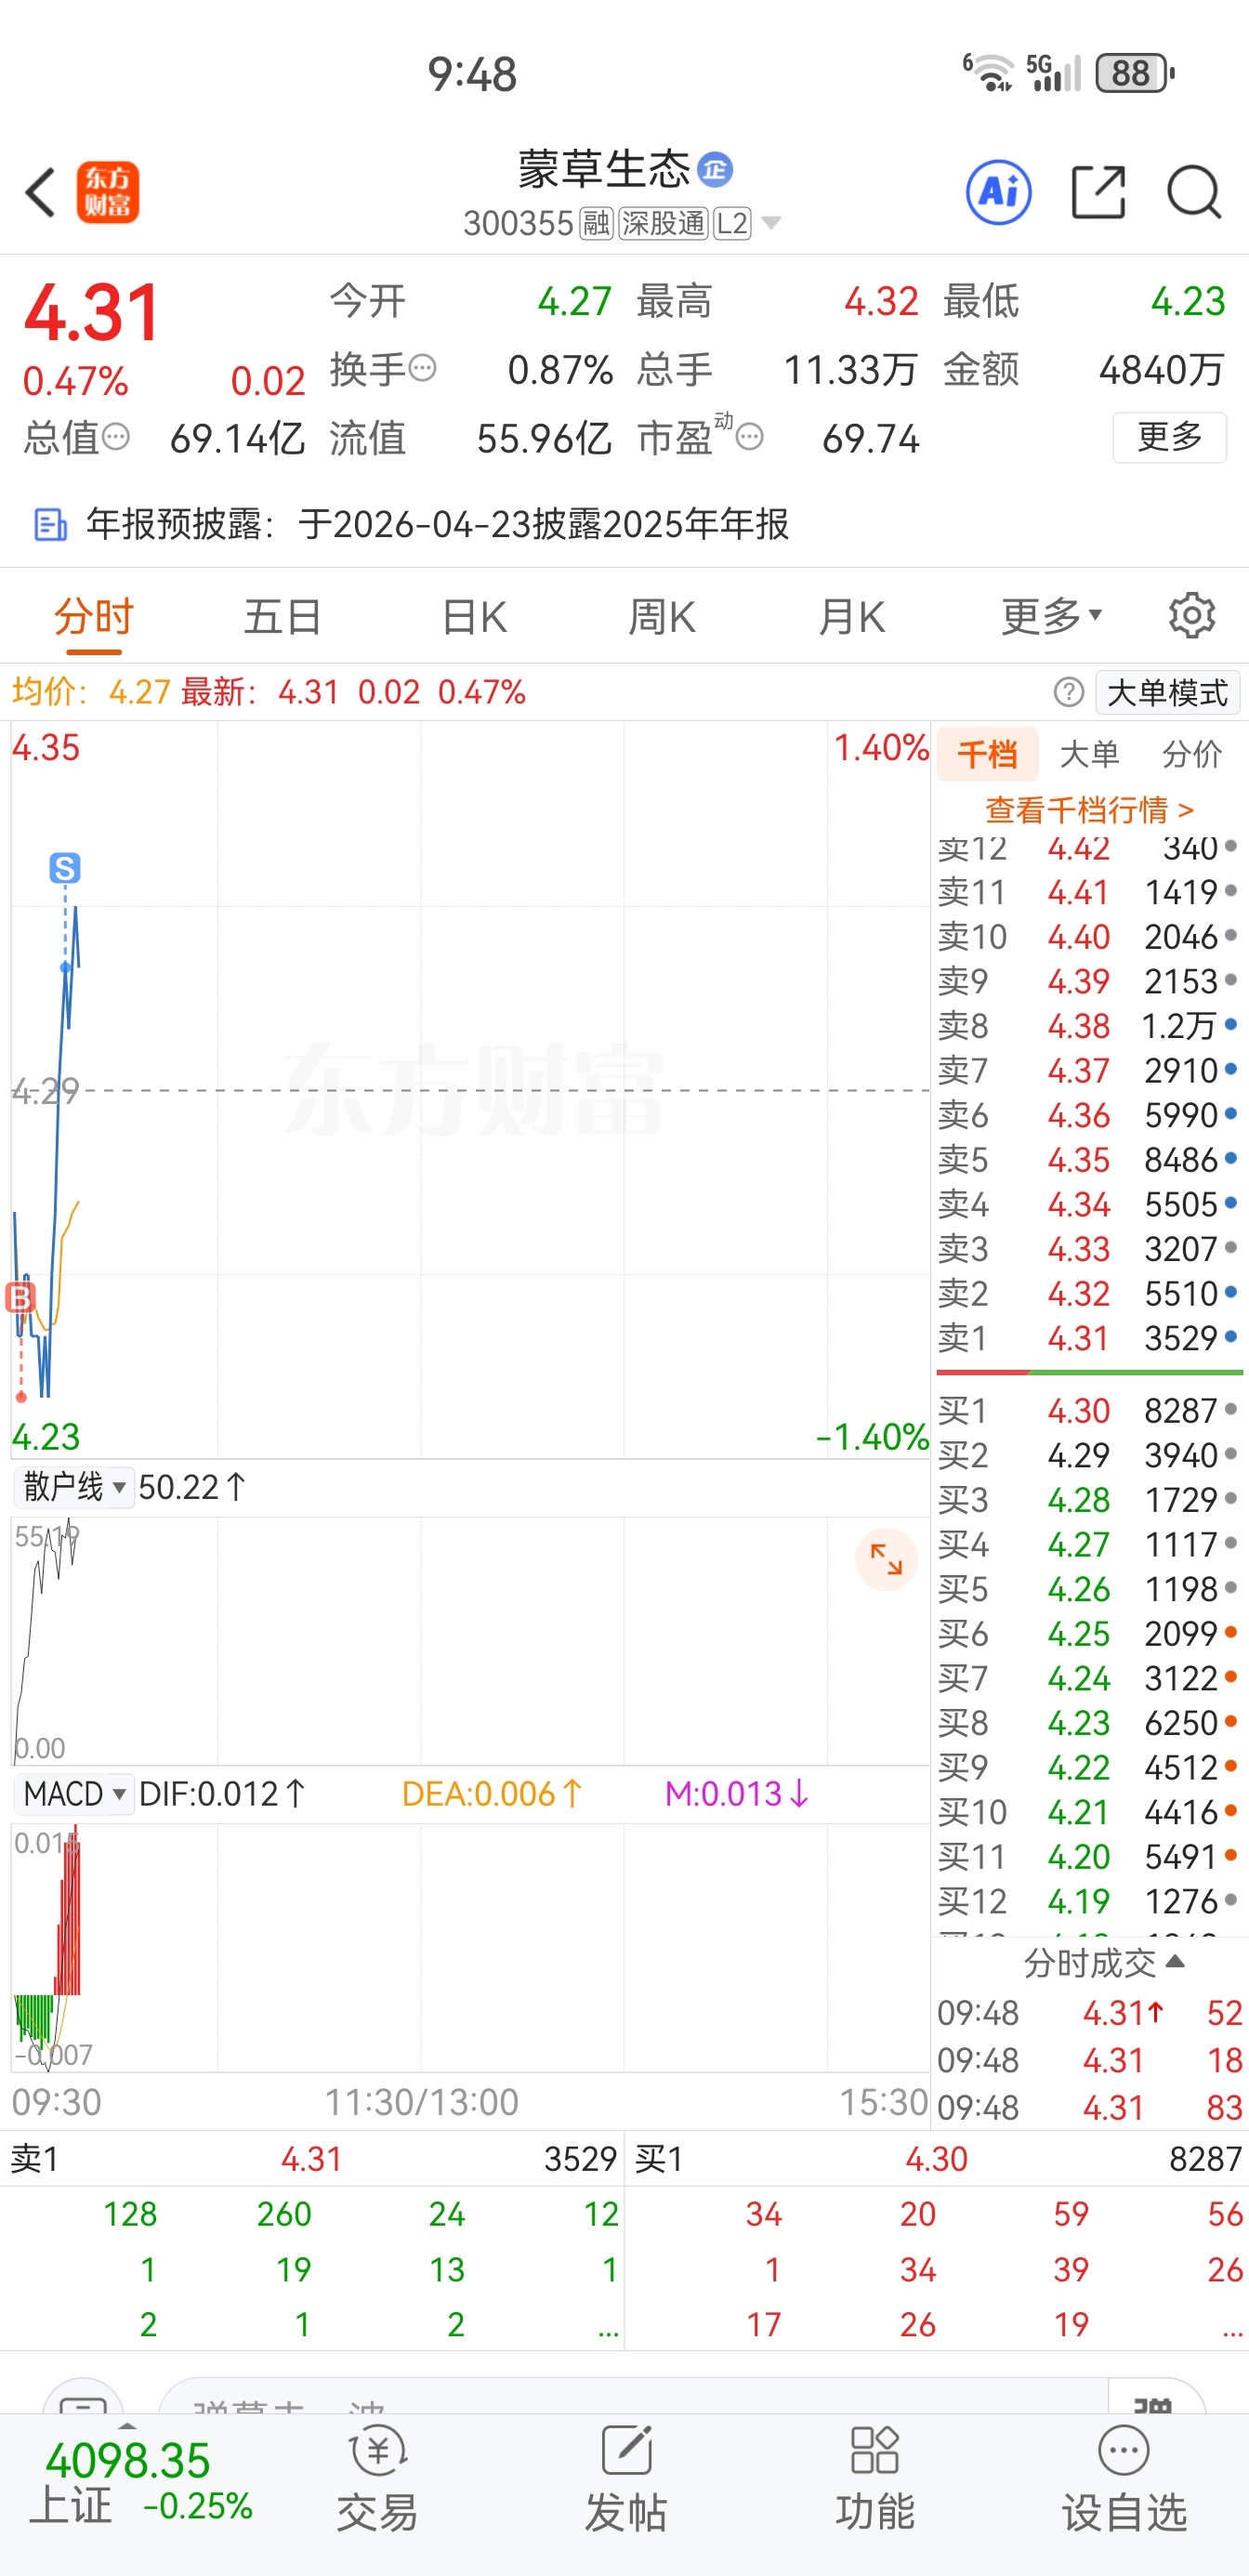Tap the back arrow
This screenshot has height=2576, width=1249.
[x=40, y=192]
